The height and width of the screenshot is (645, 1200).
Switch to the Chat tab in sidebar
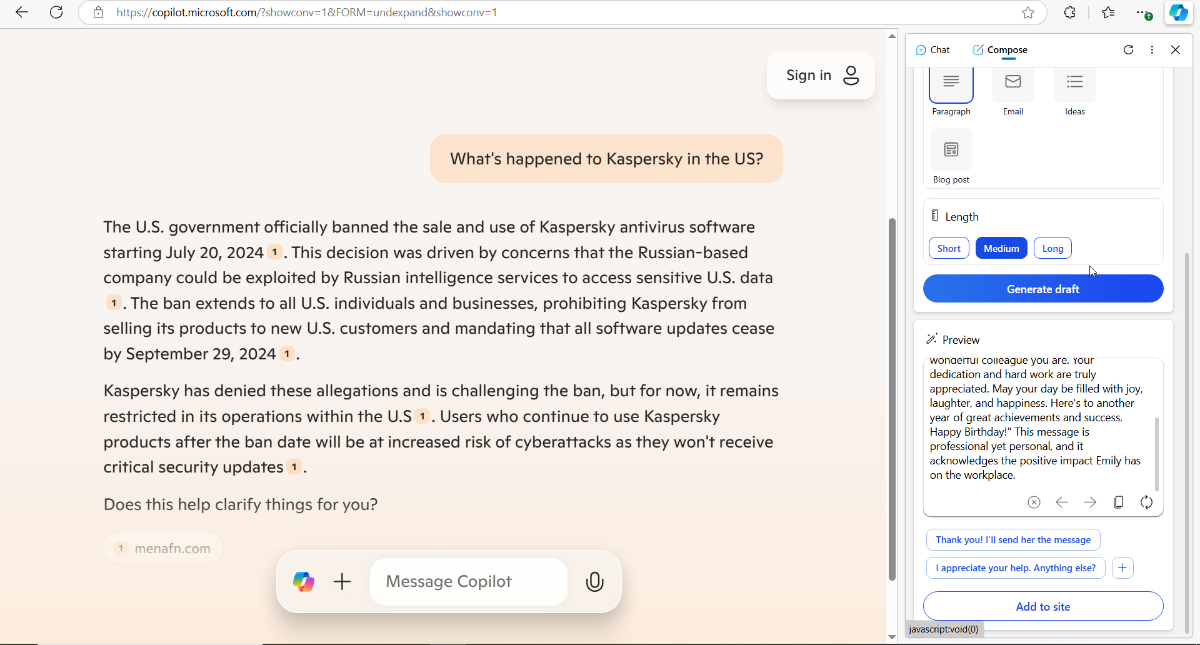click(933, 50)
